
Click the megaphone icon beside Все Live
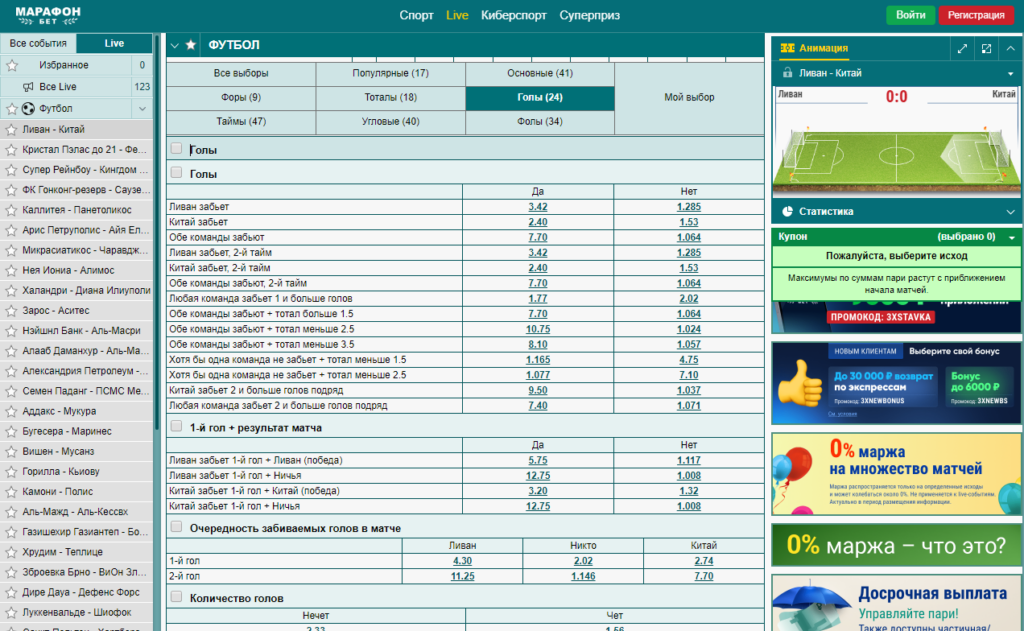28,86
